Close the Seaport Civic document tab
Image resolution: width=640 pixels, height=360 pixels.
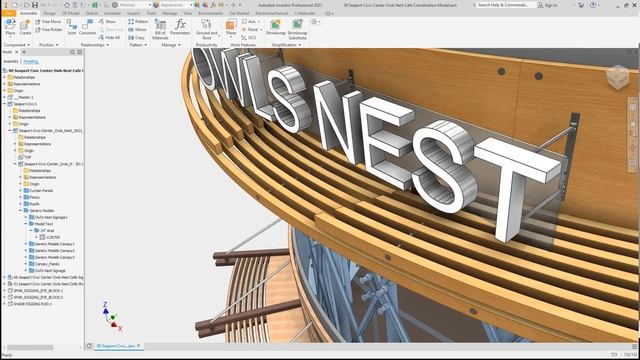click(139, 346)
